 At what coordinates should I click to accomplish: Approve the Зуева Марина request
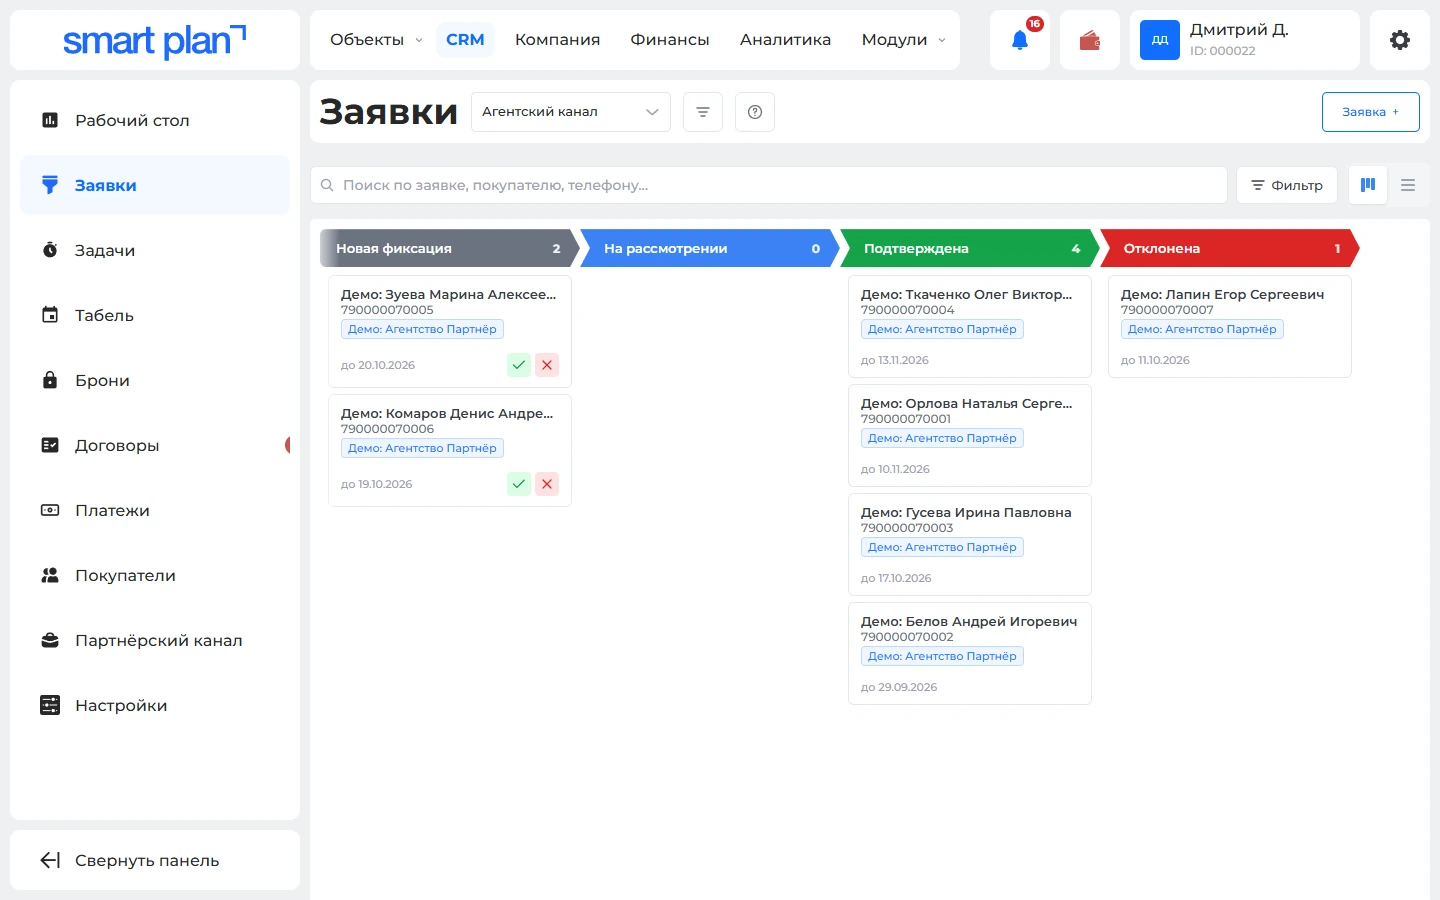click(x=519, y=365)
